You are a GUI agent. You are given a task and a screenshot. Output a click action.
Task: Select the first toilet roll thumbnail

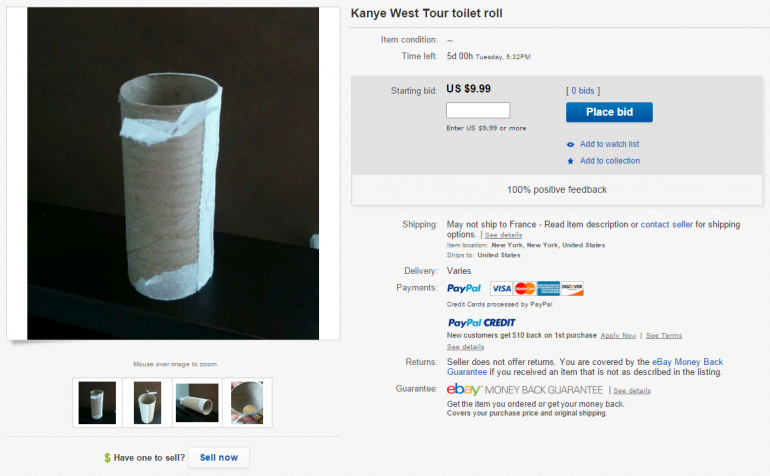click(x=97, y=403)
